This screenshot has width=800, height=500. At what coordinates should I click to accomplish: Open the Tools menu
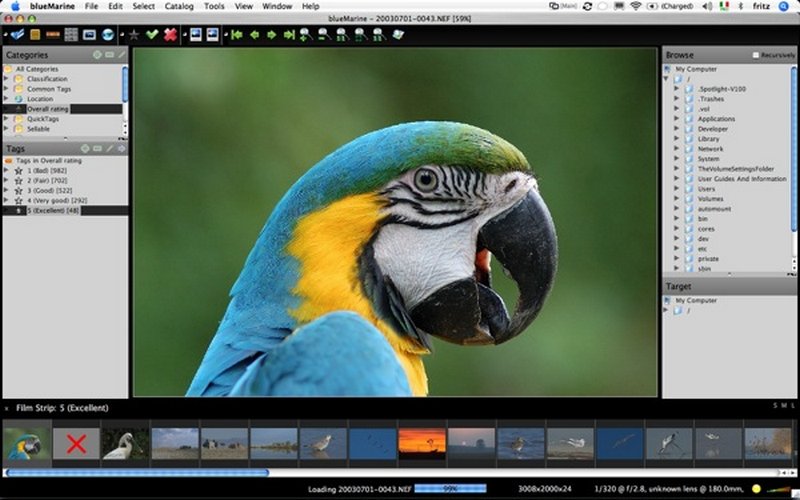(x=214, y=6)
